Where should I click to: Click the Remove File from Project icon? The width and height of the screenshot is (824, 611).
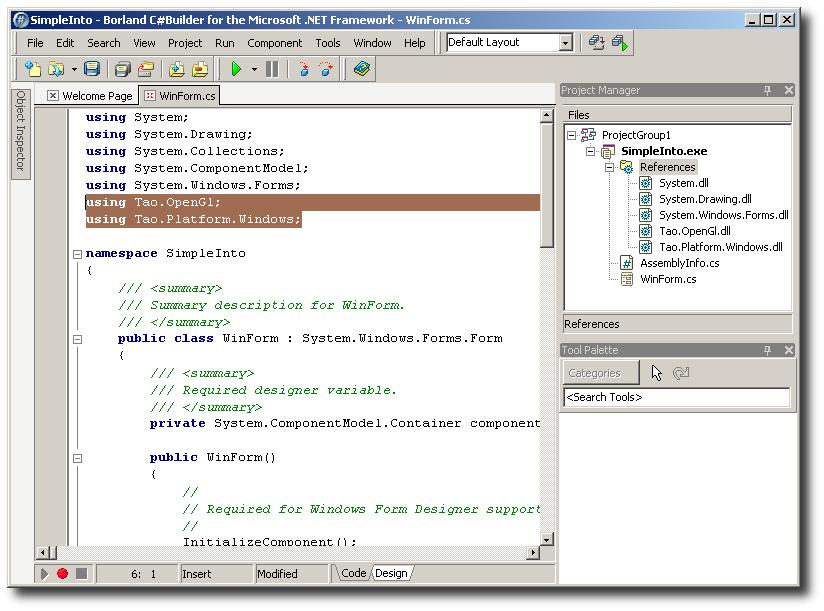(200, 69)
